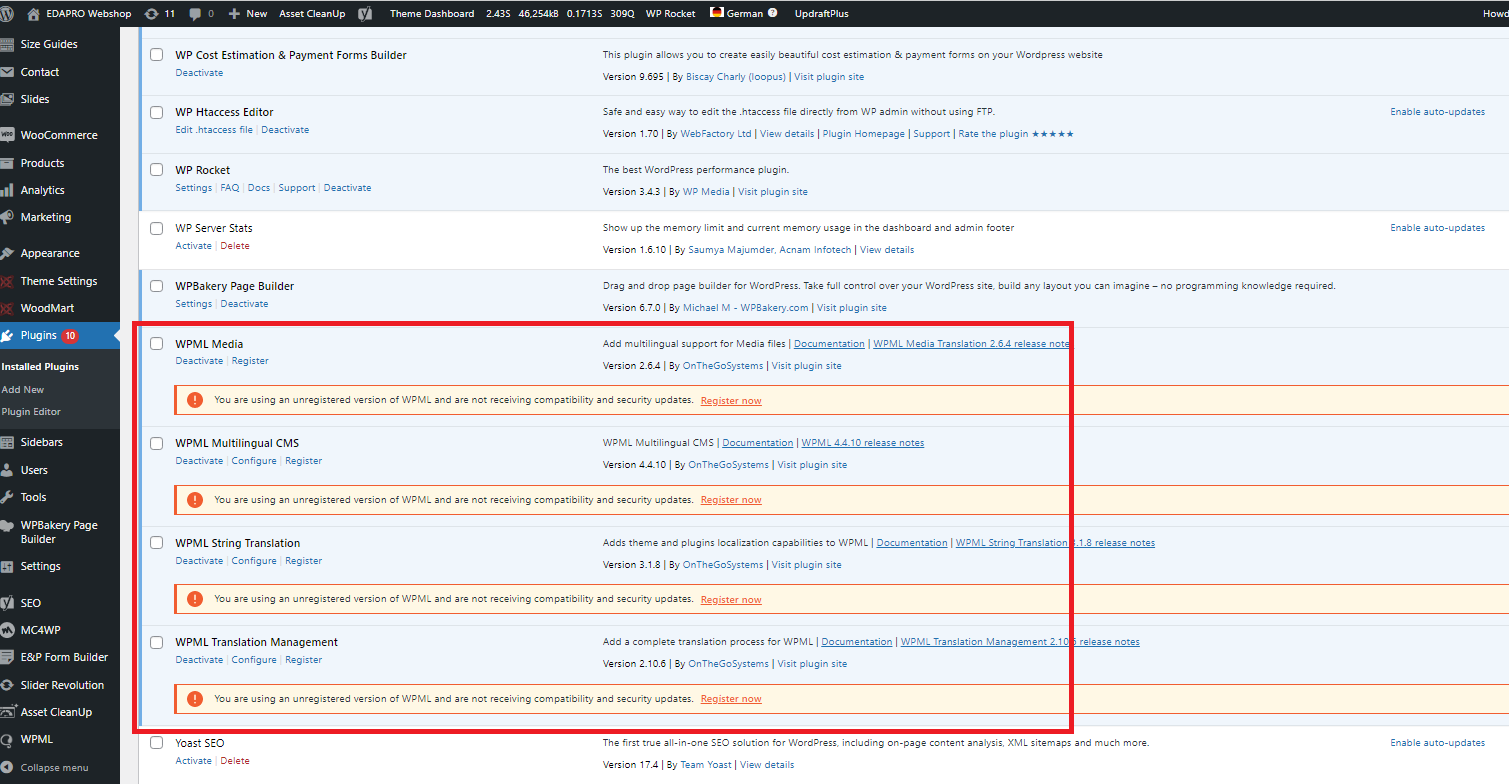Image resolution: width=1509 pixels, height=784 pixels.
Task: Click the Slider Revolution sidebar icon
Action: pyautogui.click(x=8, y=685)
